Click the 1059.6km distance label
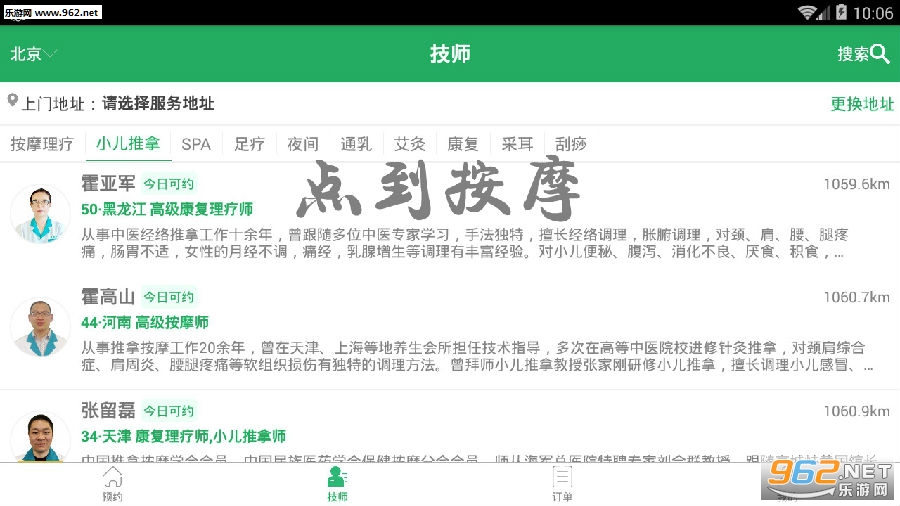Viewport: 900px width, 506px height. tap(856, 184)
